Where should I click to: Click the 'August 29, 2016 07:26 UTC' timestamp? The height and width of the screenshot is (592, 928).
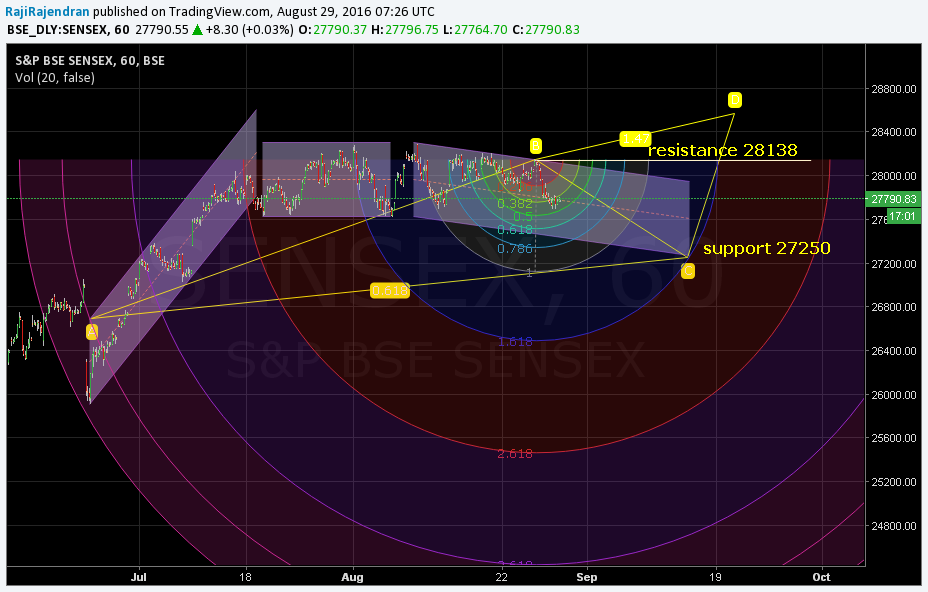pos(356,11)
